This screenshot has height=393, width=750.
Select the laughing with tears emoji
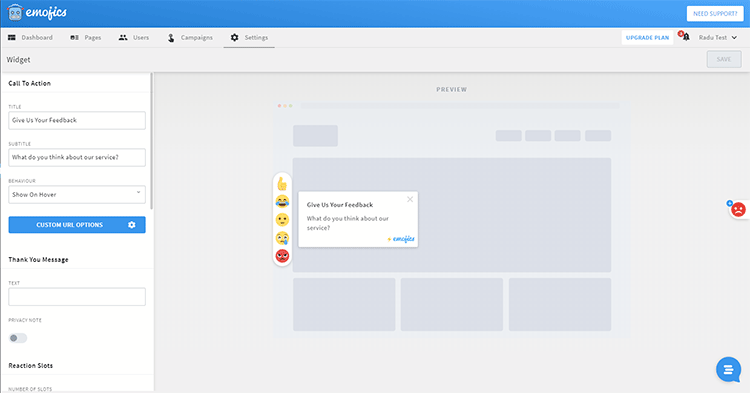click(282, 202)
